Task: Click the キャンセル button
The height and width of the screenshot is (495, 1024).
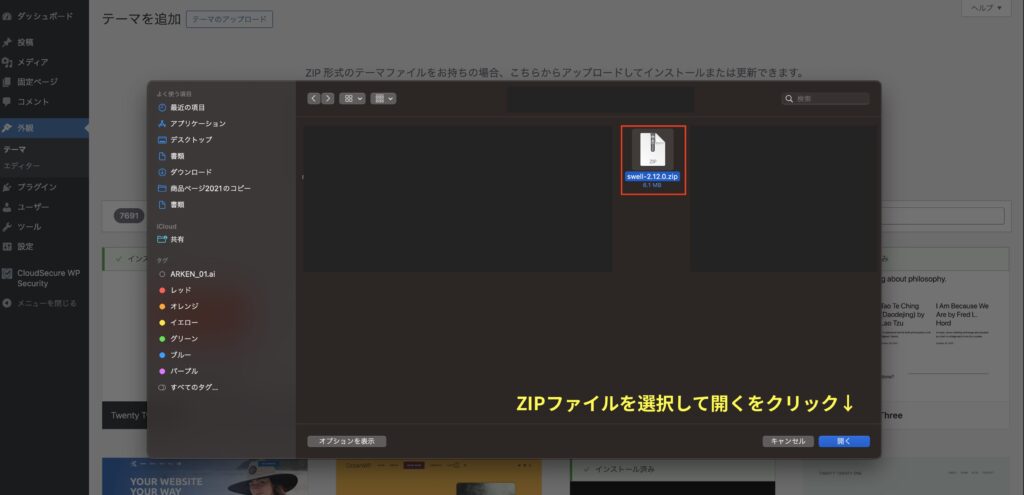Action: (787, 441)
